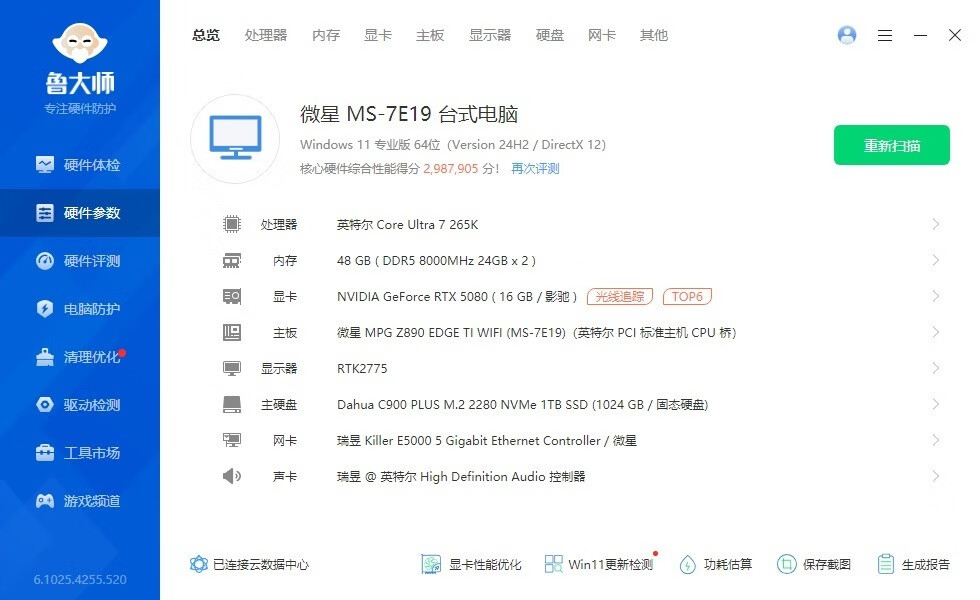Click the 再次评测 link
This screenshot has height=600, width=980.
click(x=535, y=169)
